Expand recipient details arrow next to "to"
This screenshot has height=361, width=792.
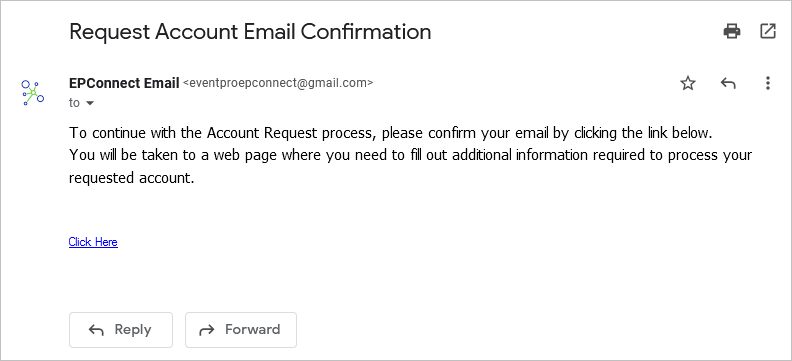pyautogui.click(x=90, y=103)
